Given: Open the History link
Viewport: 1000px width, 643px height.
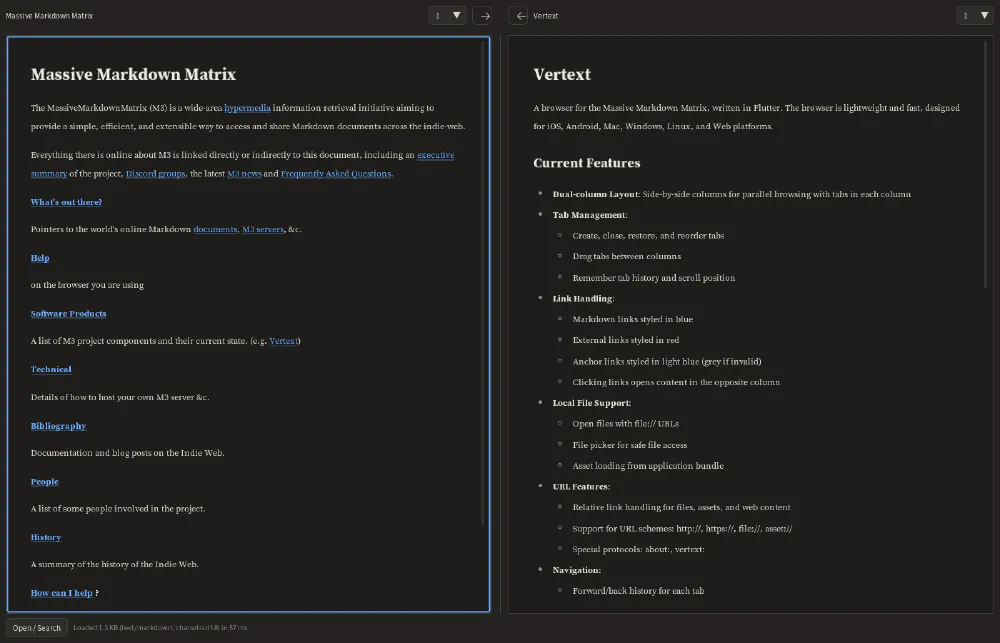Looking at the screenshot, I should tap(46, 537).
